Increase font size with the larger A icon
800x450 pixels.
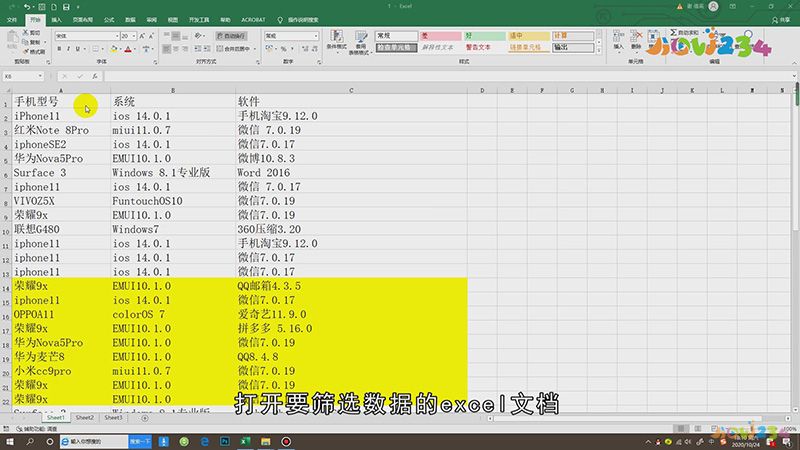click(x=142, y=36)
